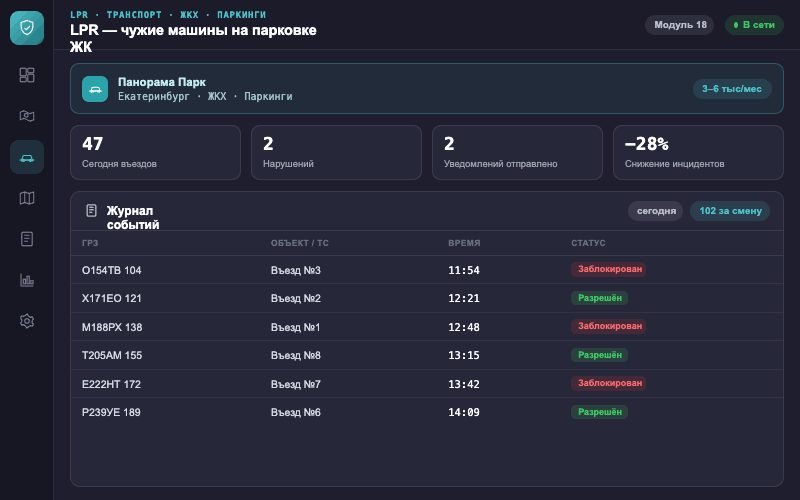Click Разрешён status for Т205АМ 155
Viewport: 800px width, 500px height.
click(599, 355)
